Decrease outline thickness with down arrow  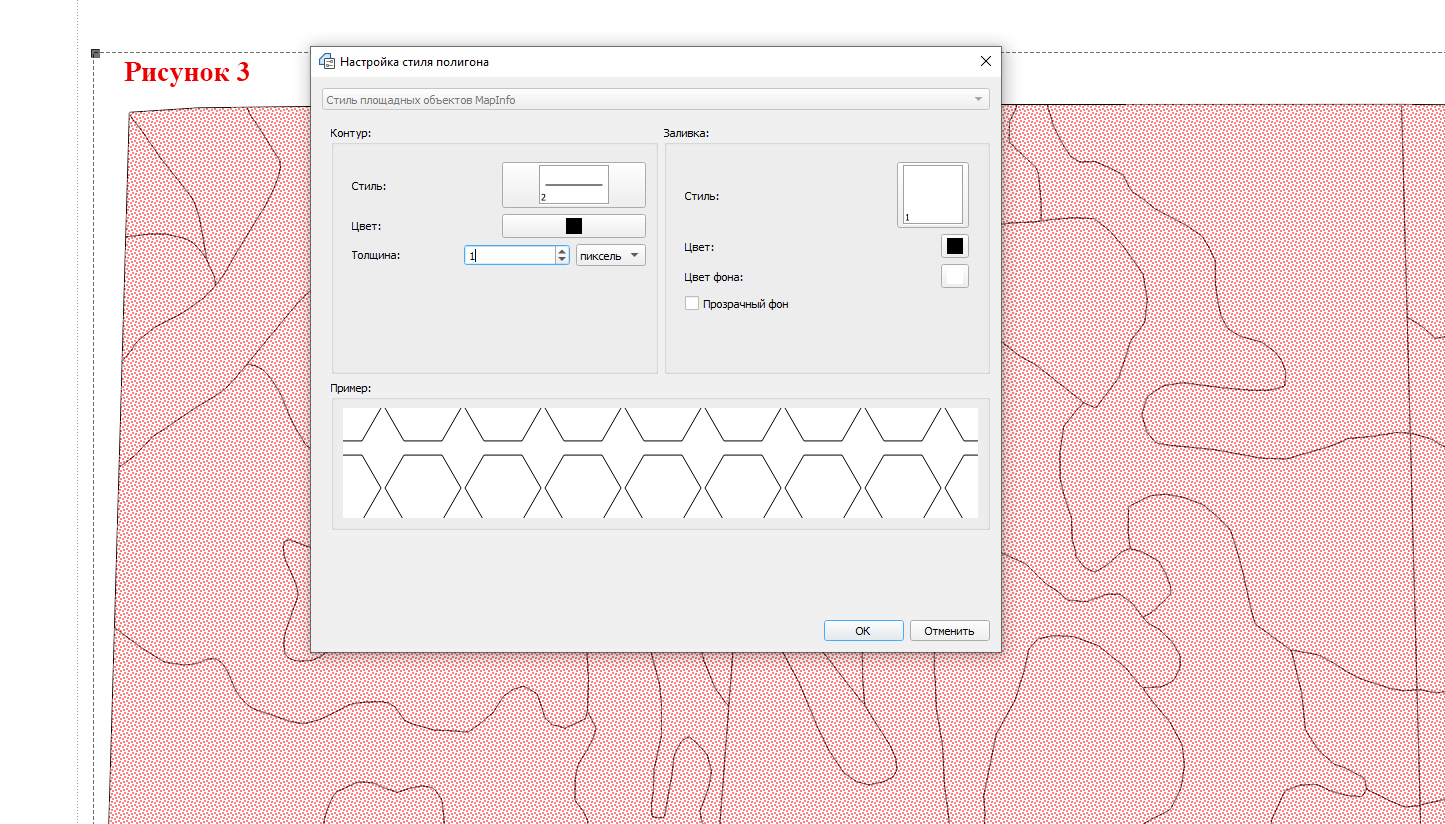click(x=562, y=260)
